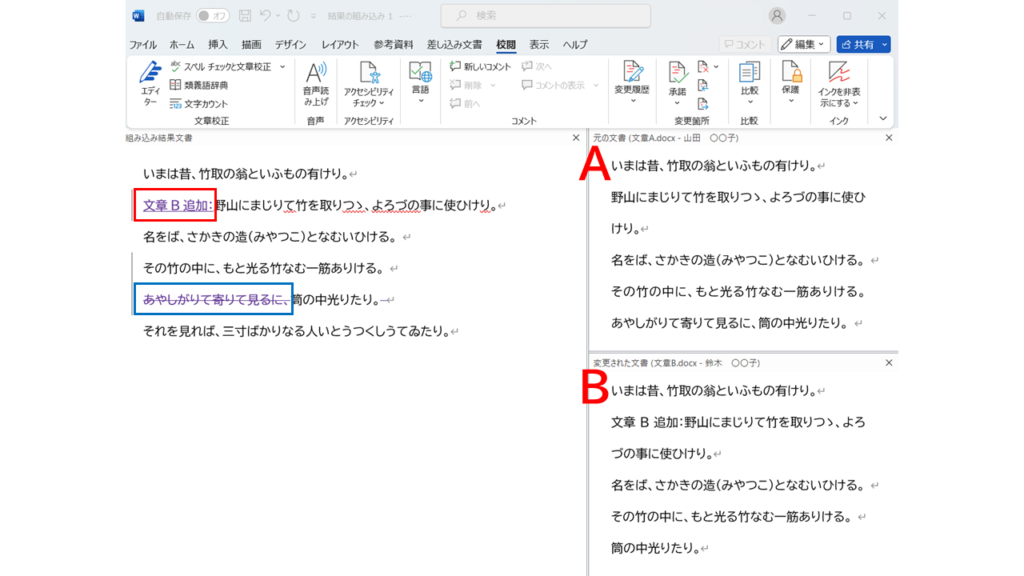Toggle AutoSave (自動保存) switch
The image size is (1024, 576).
coord(213,16)
